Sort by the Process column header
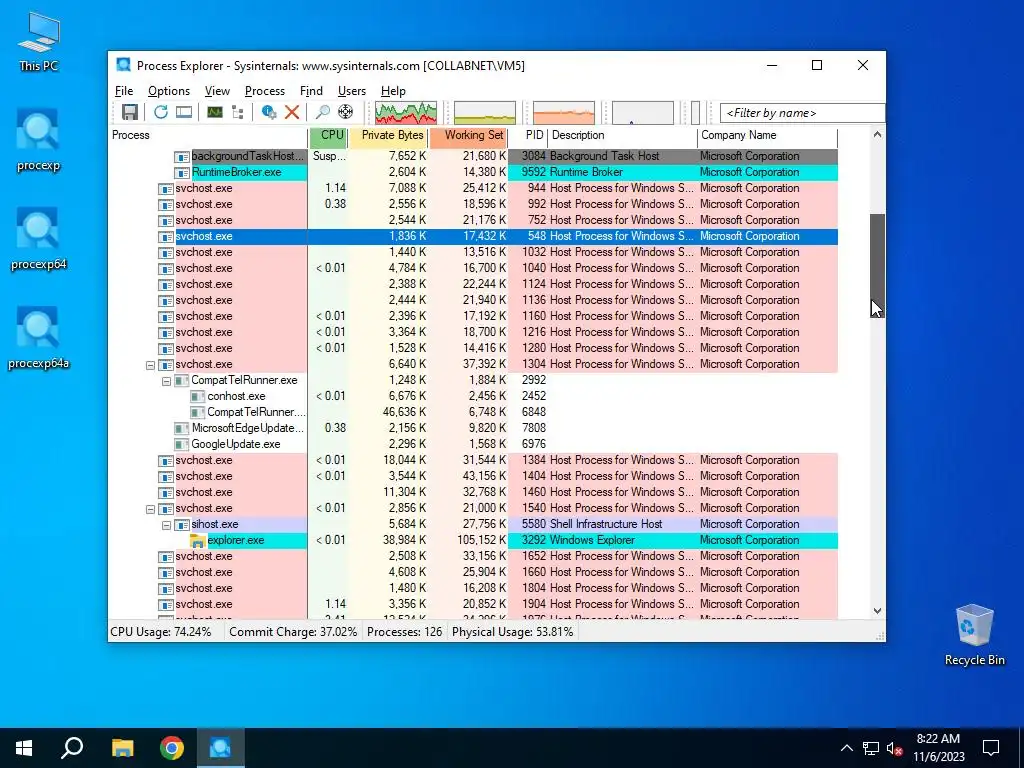Image resolution: width=1024 pixels, height=768 pixels. 208,136
